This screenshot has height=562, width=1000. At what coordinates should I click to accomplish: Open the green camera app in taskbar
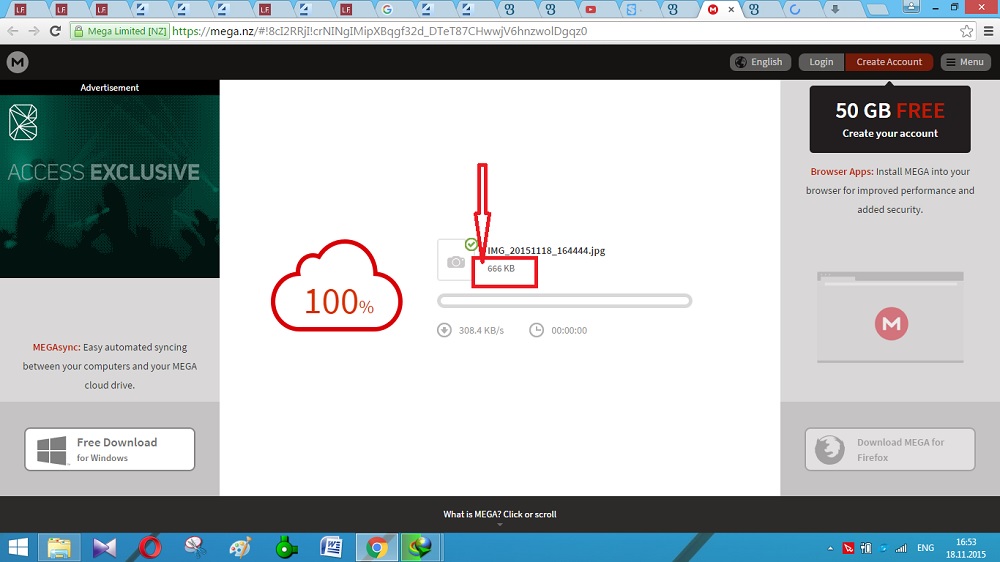click(x=286, y=547)
